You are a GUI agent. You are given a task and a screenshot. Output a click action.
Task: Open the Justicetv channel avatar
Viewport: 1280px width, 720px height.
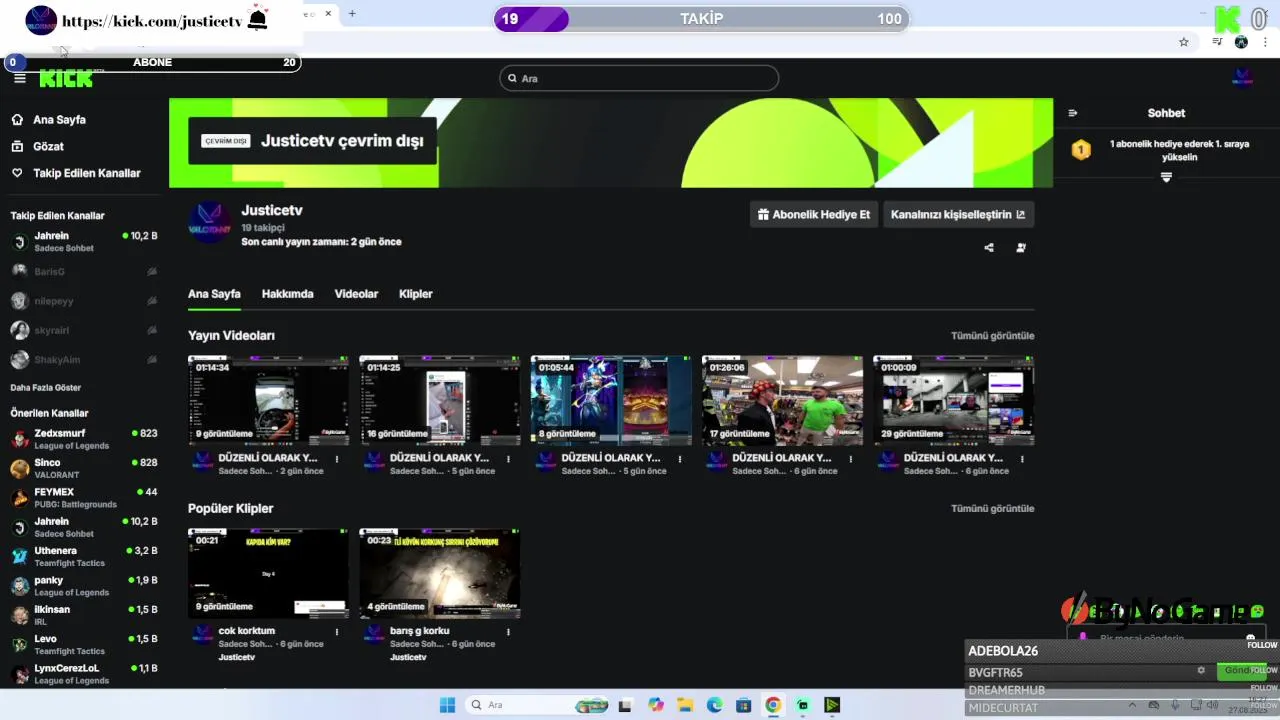pyautogui.click(x=209, y=221)
